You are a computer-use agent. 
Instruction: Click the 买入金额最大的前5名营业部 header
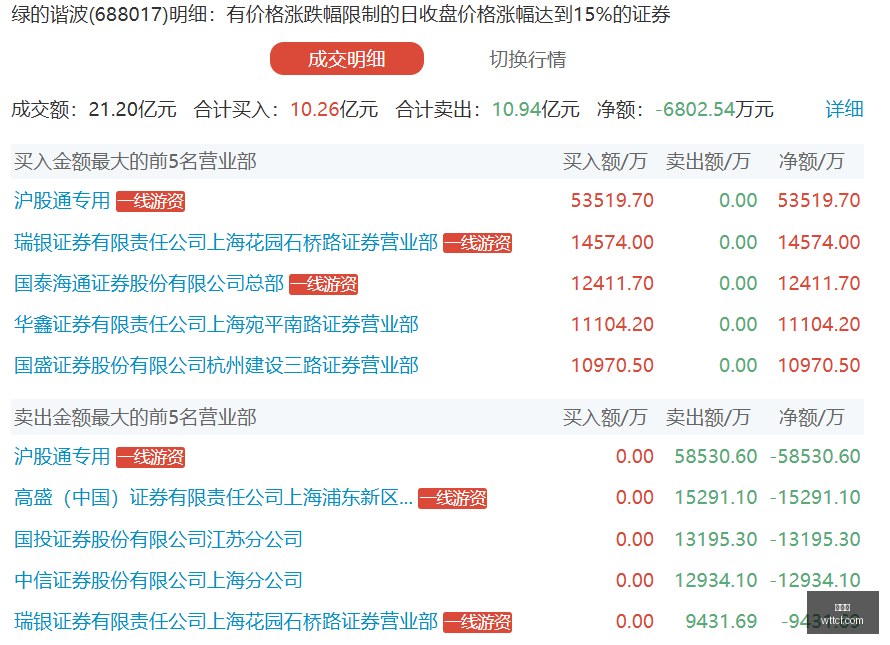pyautogui.click(x=135, y=162)
